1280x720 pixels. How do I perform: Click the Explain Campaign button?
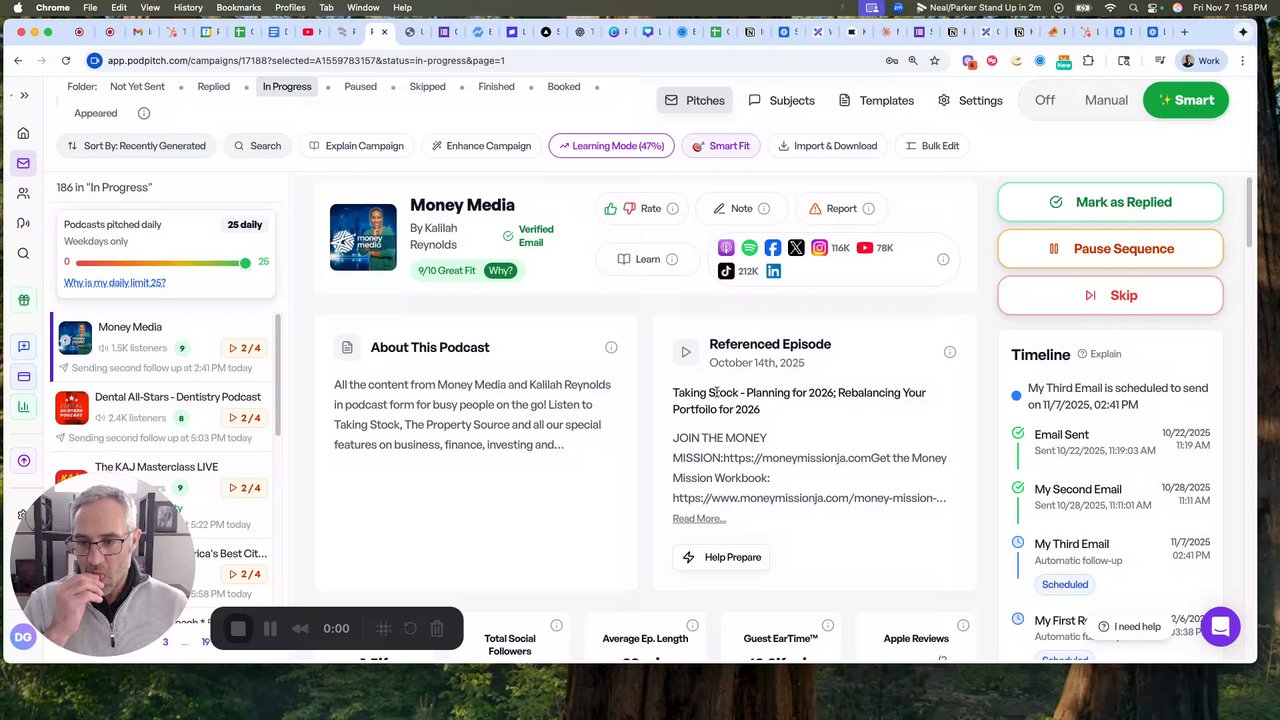(x=356, y=146)
